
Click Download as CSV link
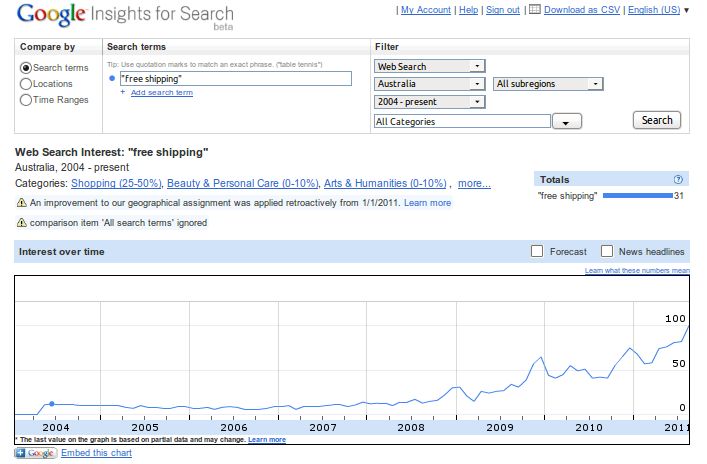(x=582, y=10)
